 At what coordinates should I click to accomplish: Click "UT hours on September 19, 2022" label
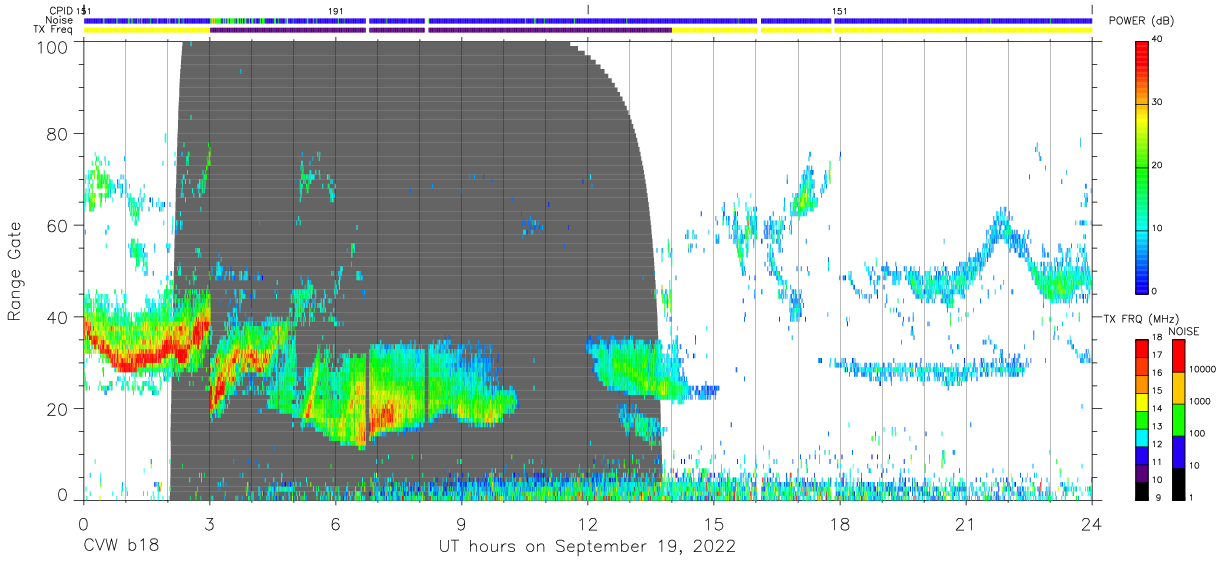point(587,547)
